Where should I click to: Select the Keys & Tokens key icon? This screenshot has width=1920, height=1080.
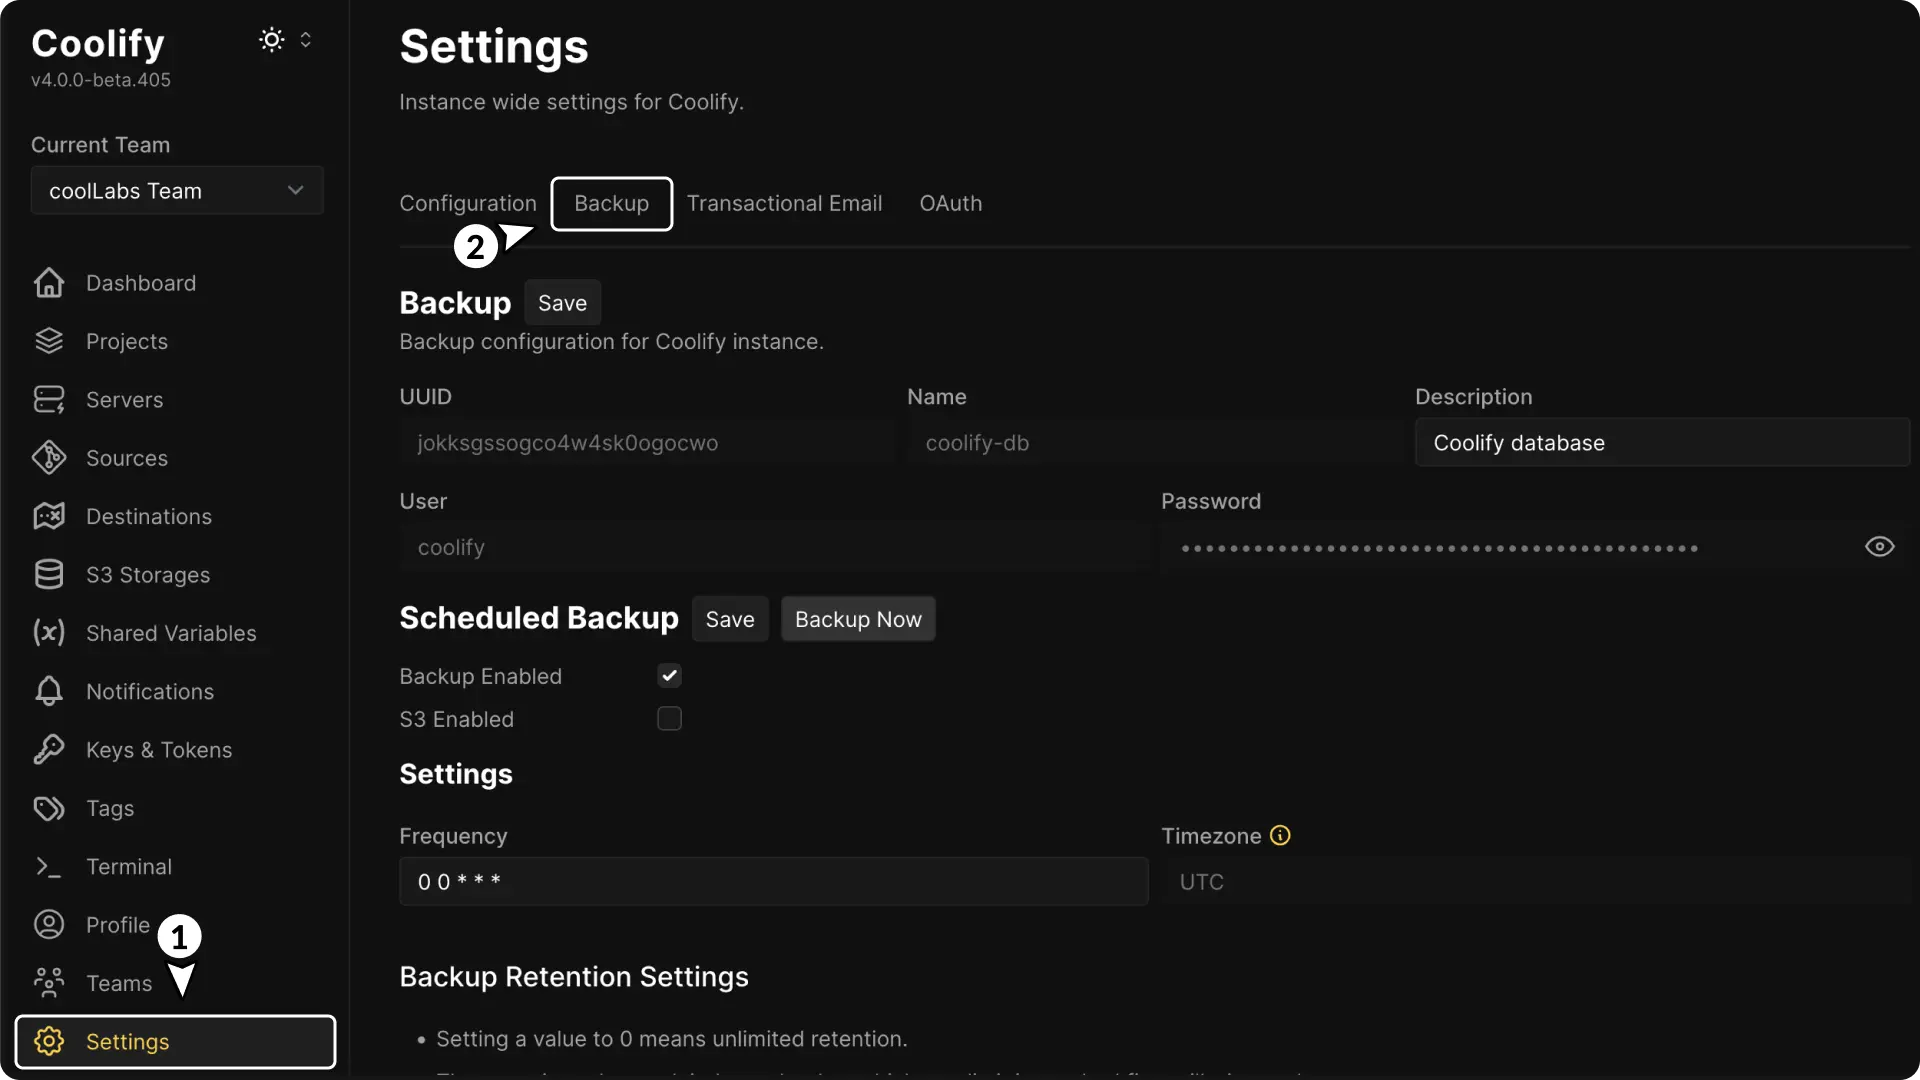(47, 750)
